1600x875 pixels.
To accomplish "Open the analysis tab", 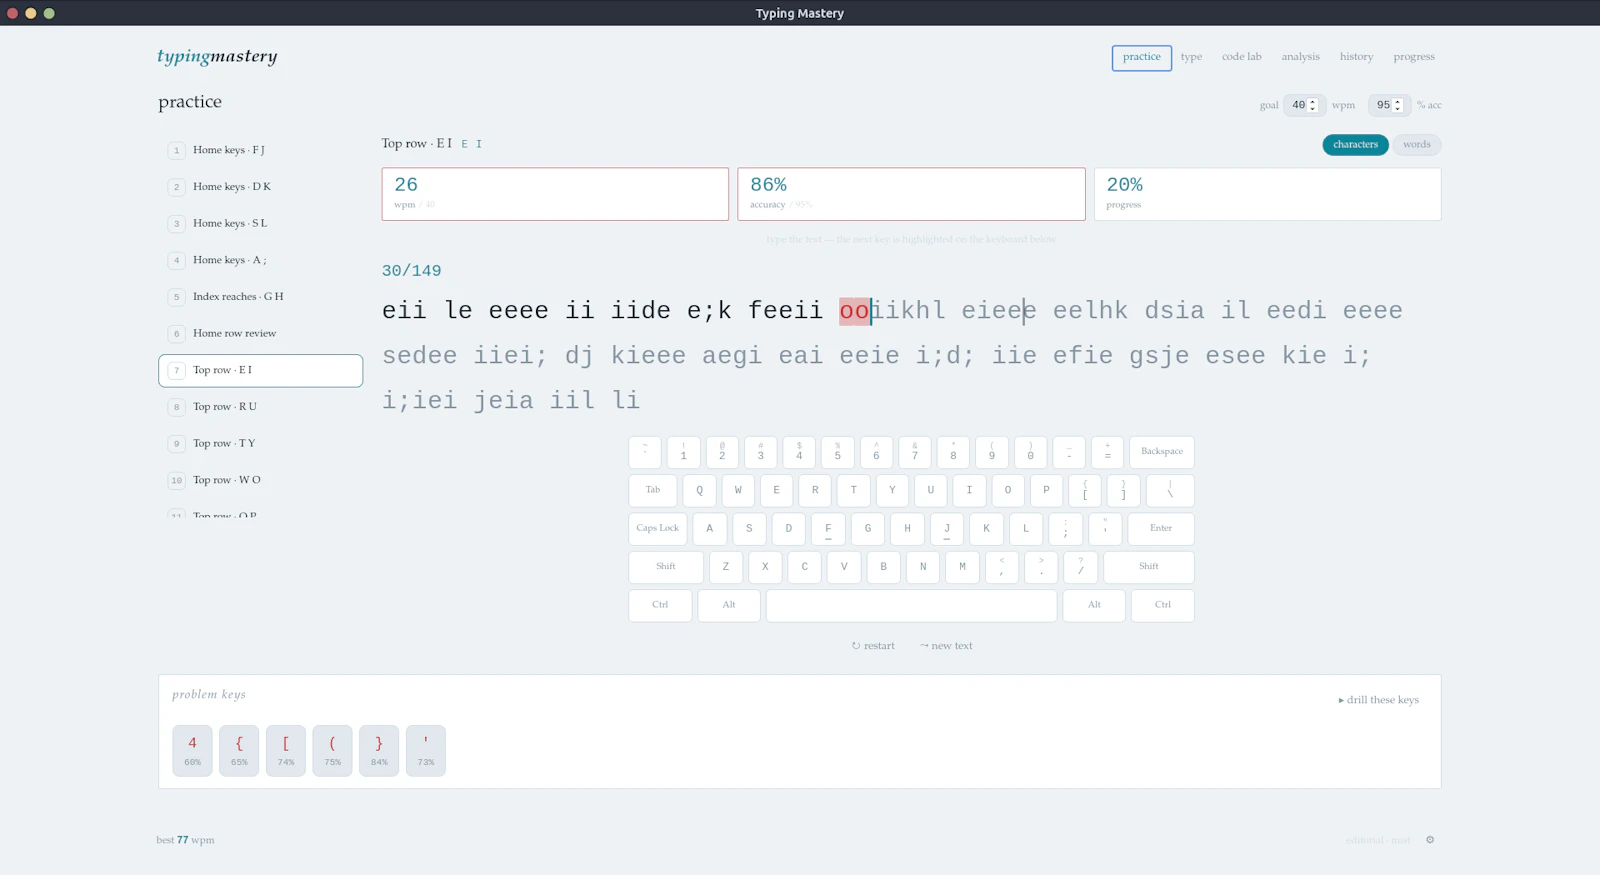I will (1300, 57).
